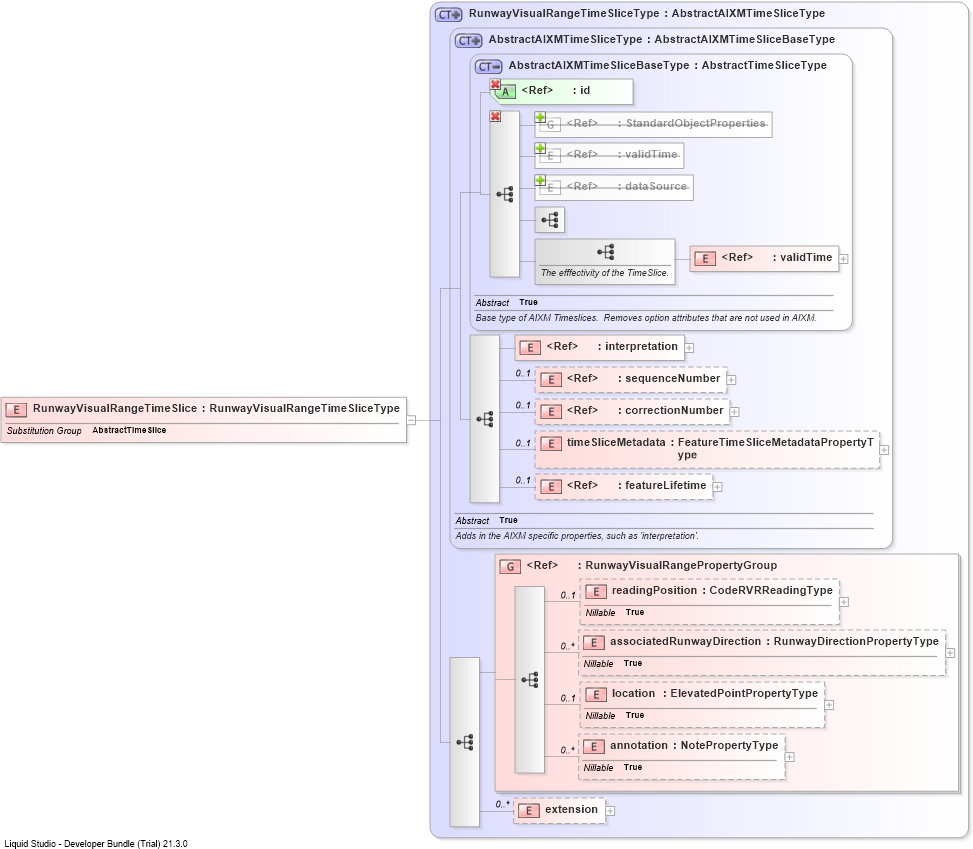Select the sequence icon in the tall base-type compositor
The height and width of the screenshot is (849, 973).
tap(504, 194)
